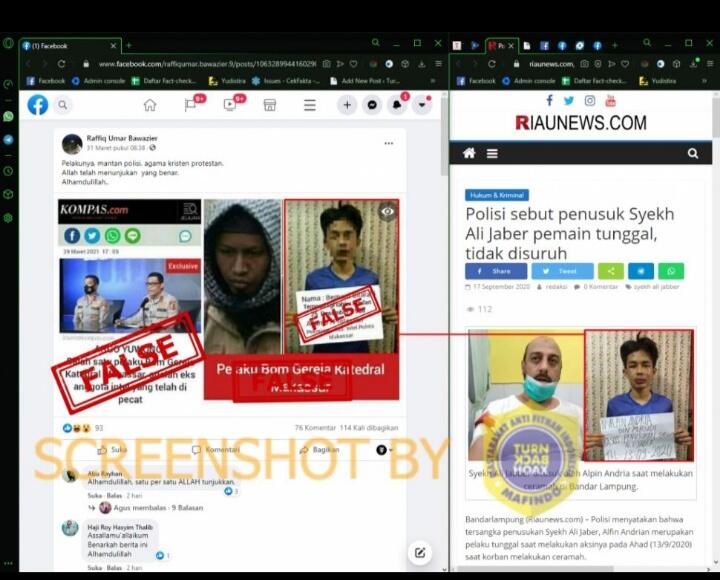Expand more bookmarks chevron in left window
The width and height of the screenshot is (720, 580).
[433, 81]
